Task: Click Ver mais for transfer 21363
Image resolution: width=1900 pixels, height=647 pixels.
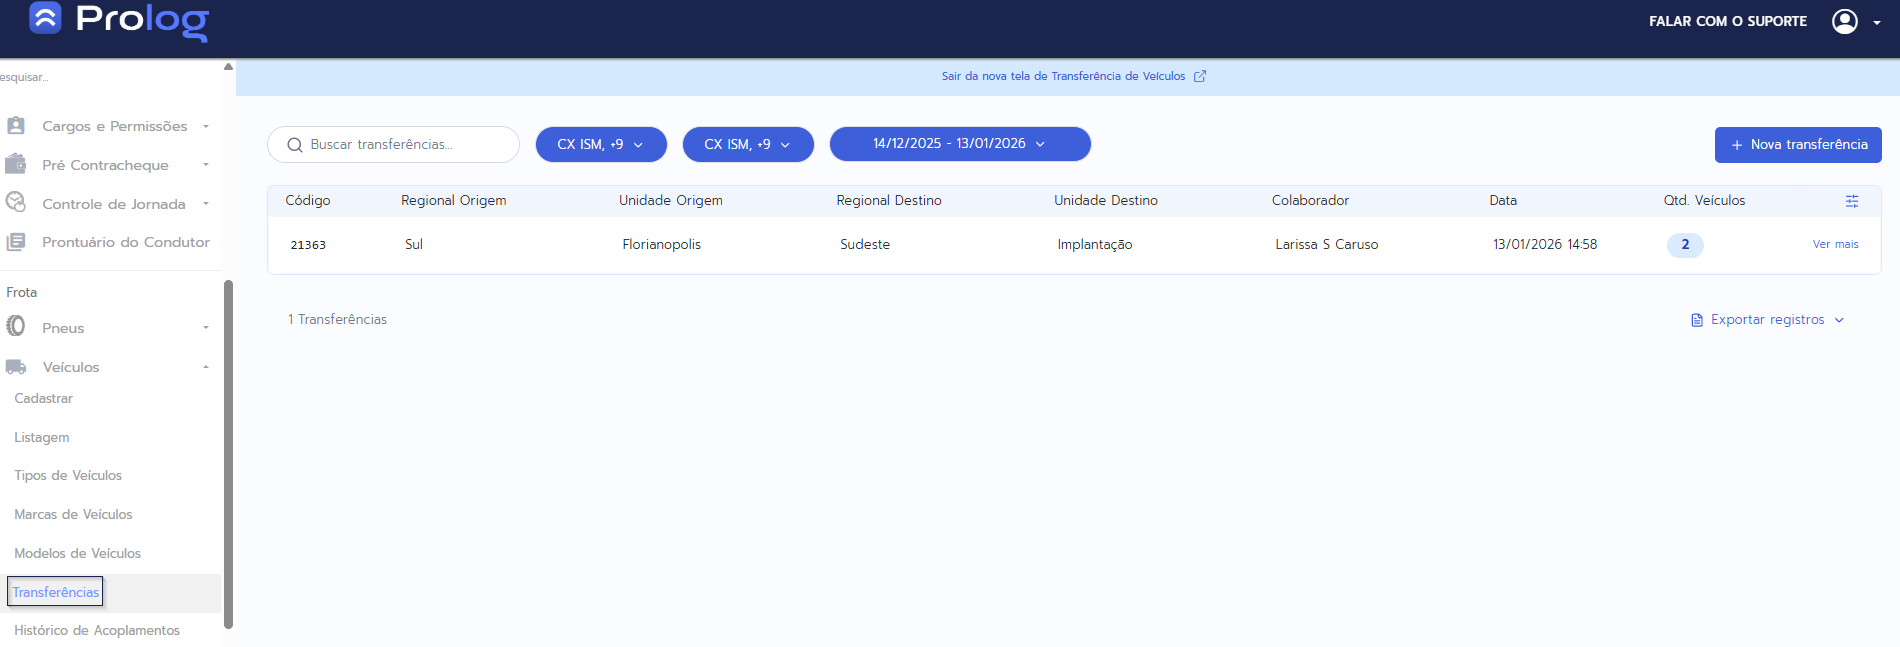Action: pos(1835,244)
